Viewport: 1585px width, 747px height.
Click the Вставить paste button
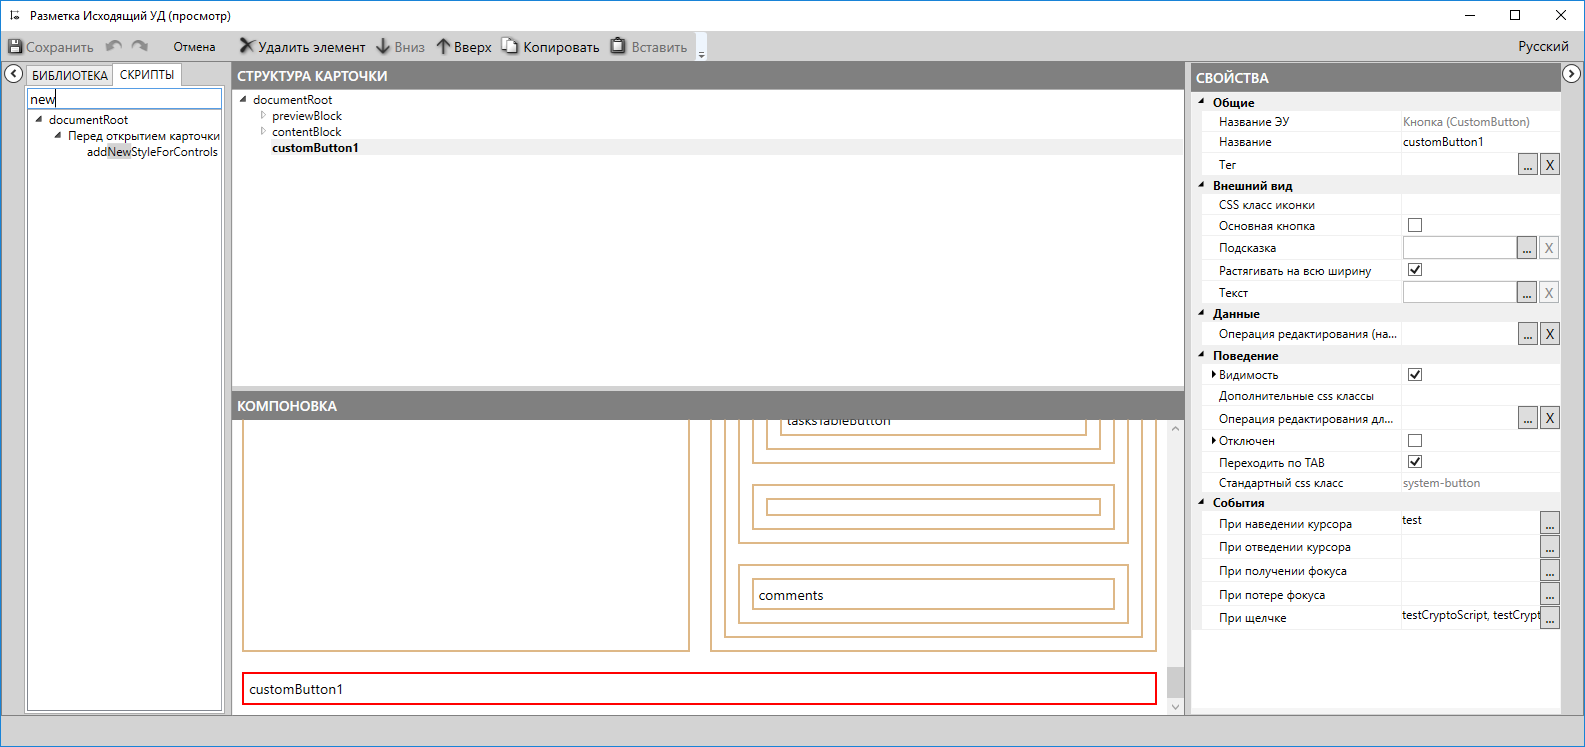tap(649, 47)
